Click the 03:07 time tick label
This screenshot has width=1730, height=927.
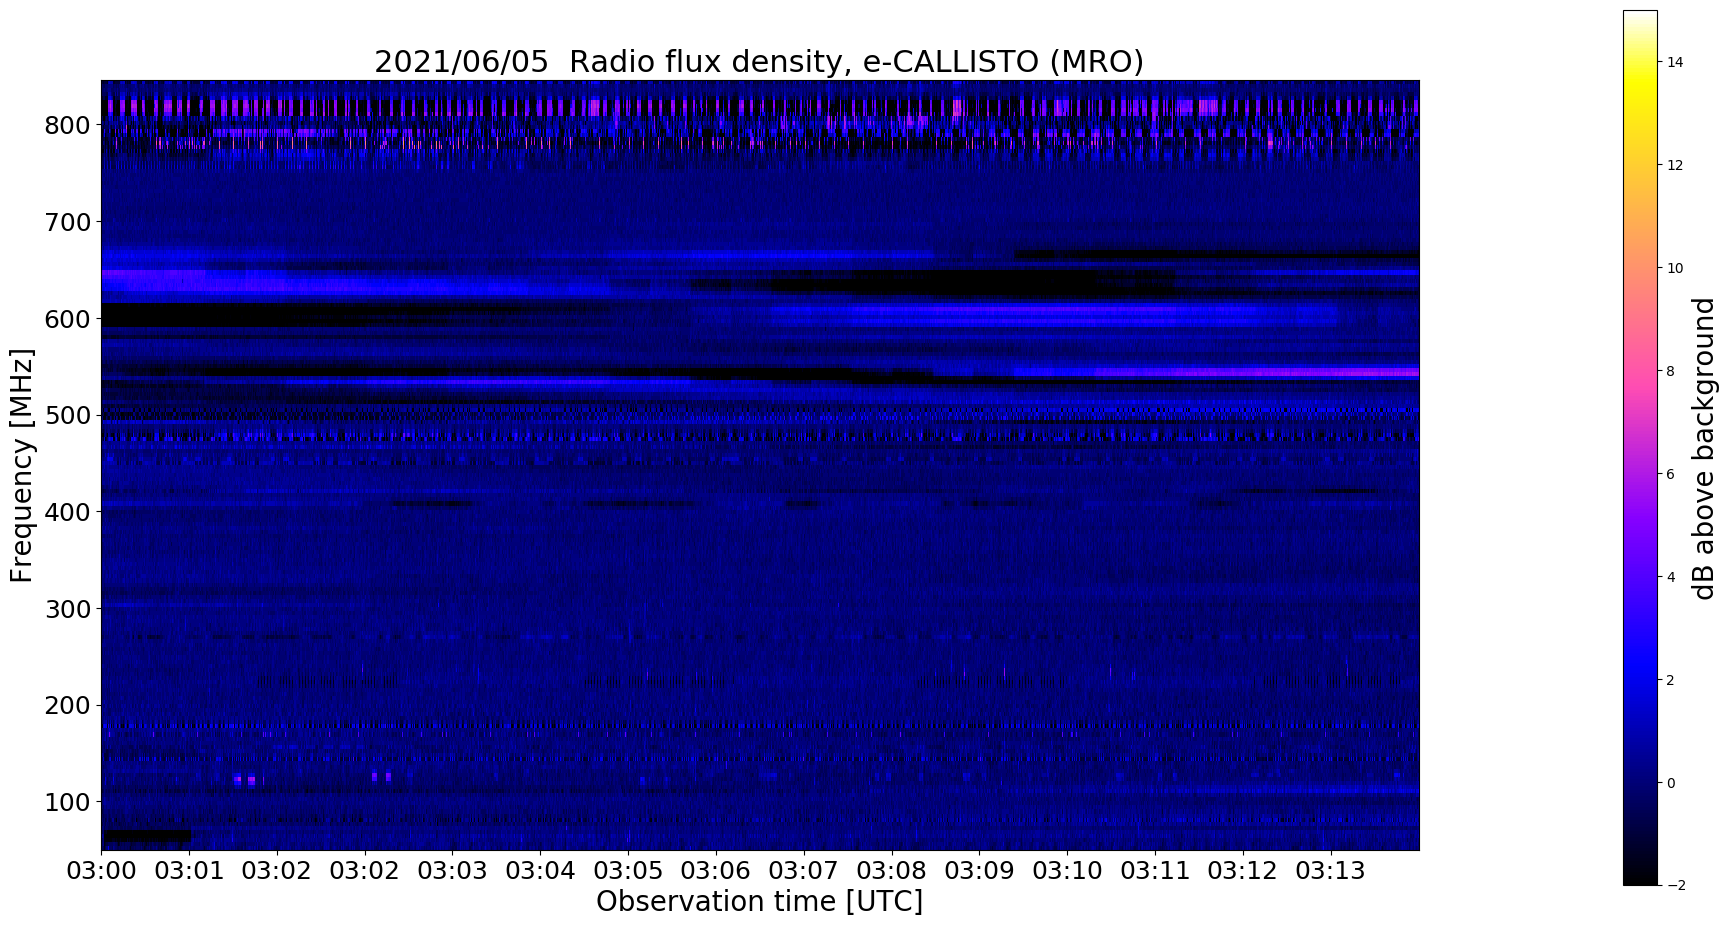(x=804, y=870)
